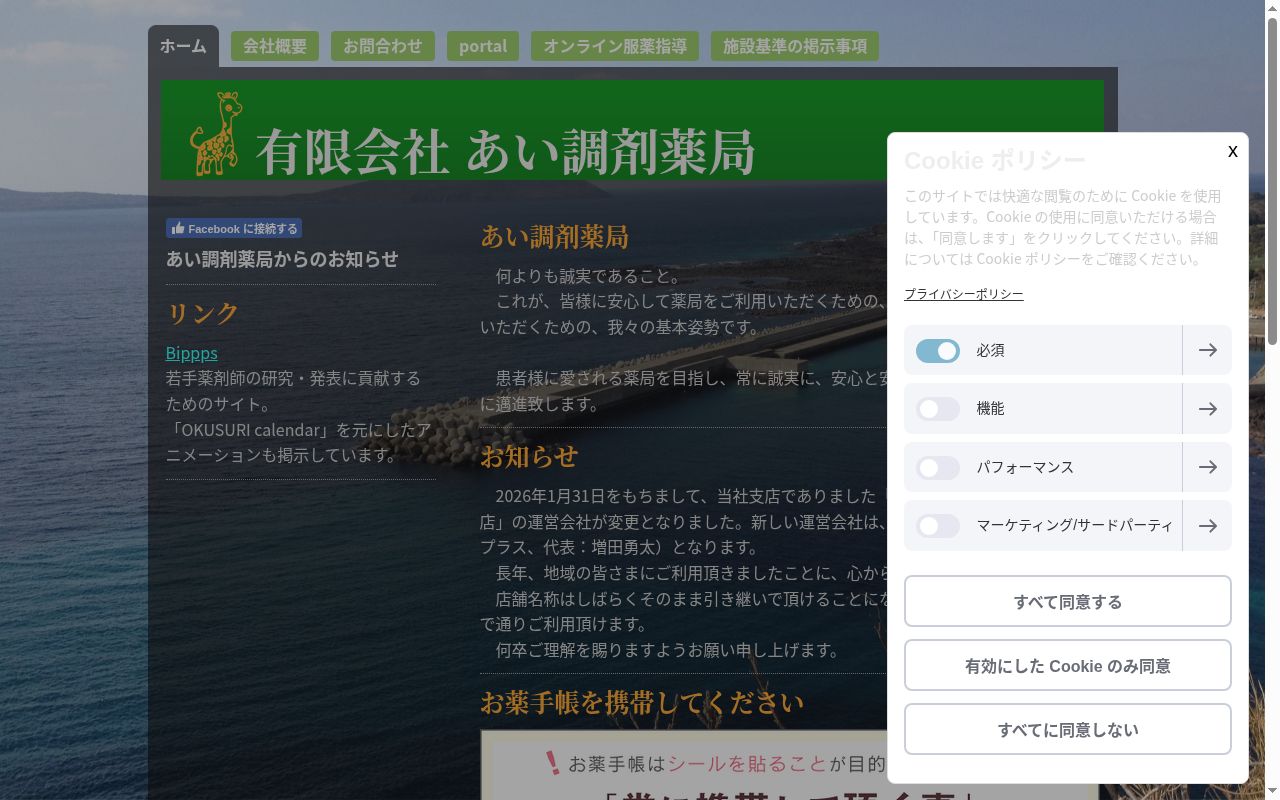Open the 施設基準の掲示事項 tab
Screen dimensions: 1280x800
pyautogui.click(x=795, y=46)
